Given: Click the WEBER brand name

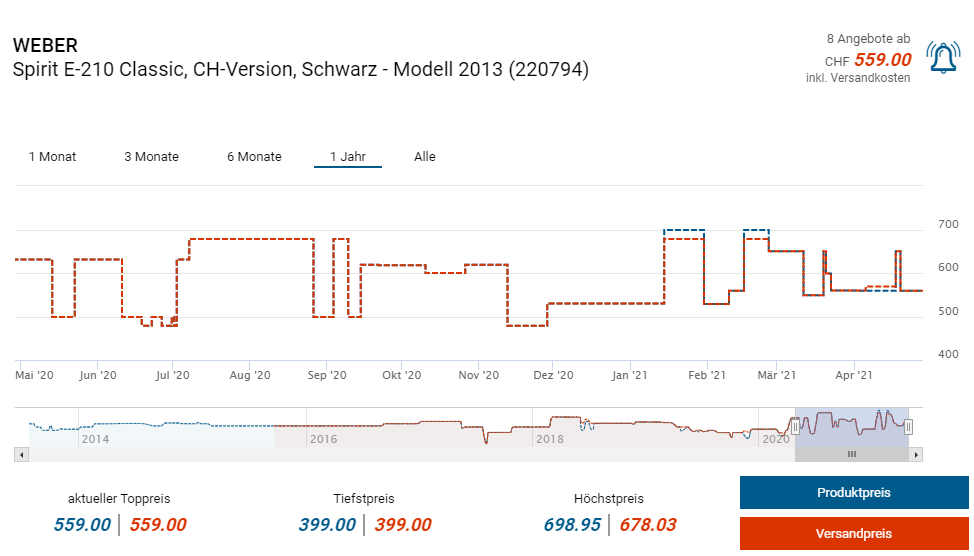Looking at the screenshot, I should 45,46.
